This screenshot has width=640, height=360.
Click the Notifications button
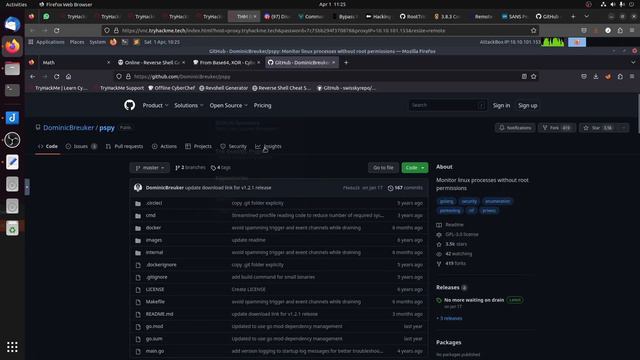pyautogui.click(x=515, y=128)
